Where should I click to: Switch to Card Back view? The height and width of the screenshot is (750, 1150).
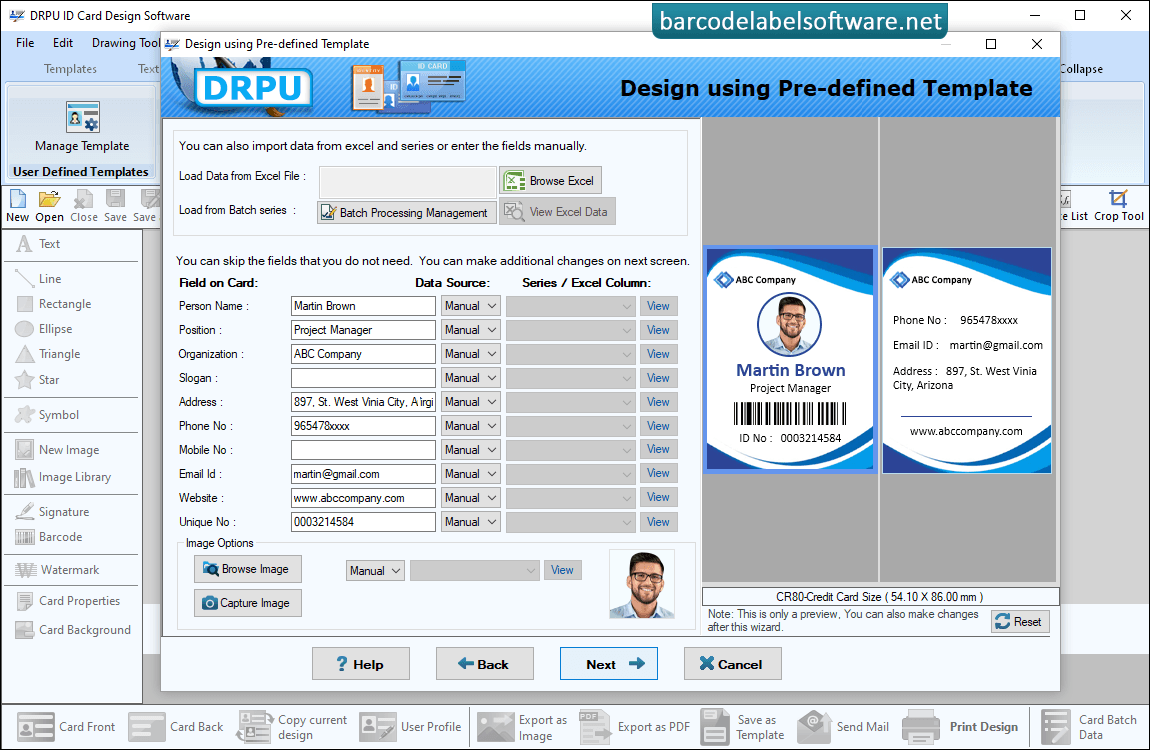coord(175,727)
